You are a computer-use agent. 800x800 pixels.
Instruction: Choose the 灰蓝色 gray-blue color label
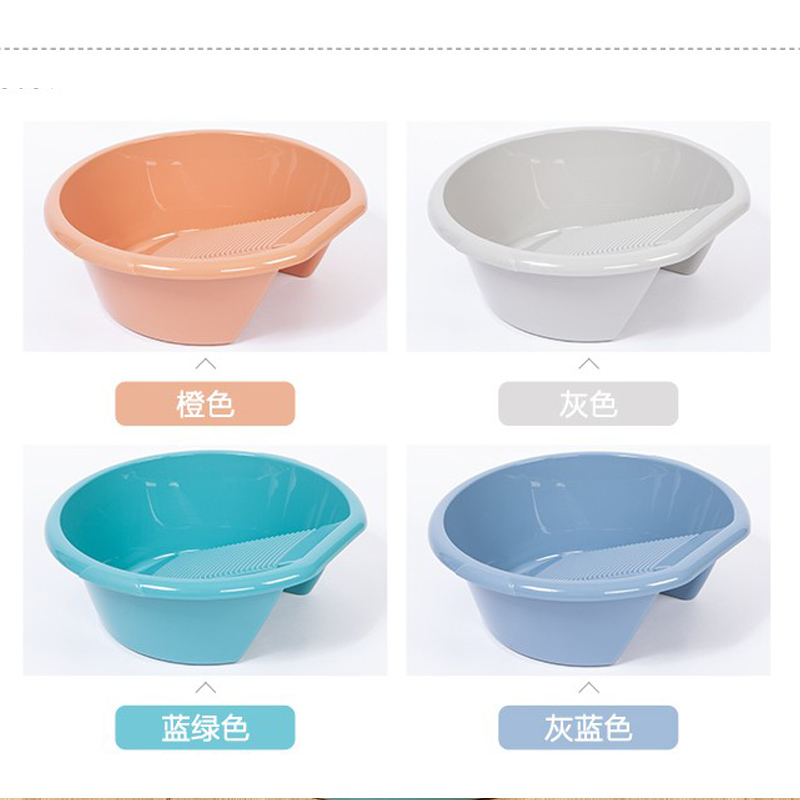[x=588, y=728]
